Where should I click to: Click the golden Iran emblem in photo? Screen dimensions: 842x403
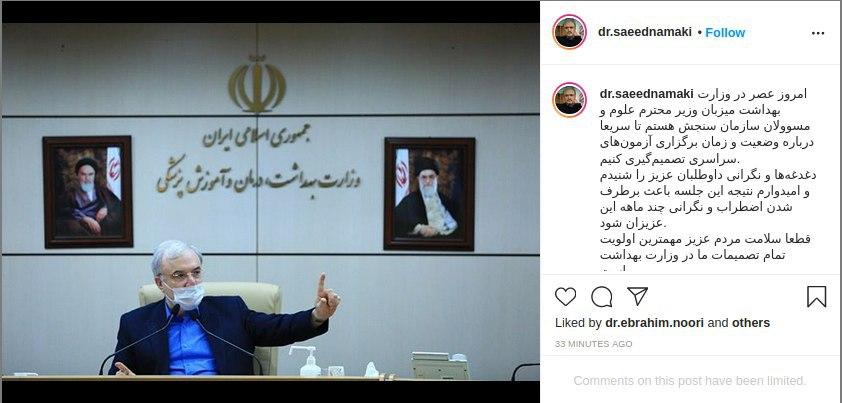257,83
